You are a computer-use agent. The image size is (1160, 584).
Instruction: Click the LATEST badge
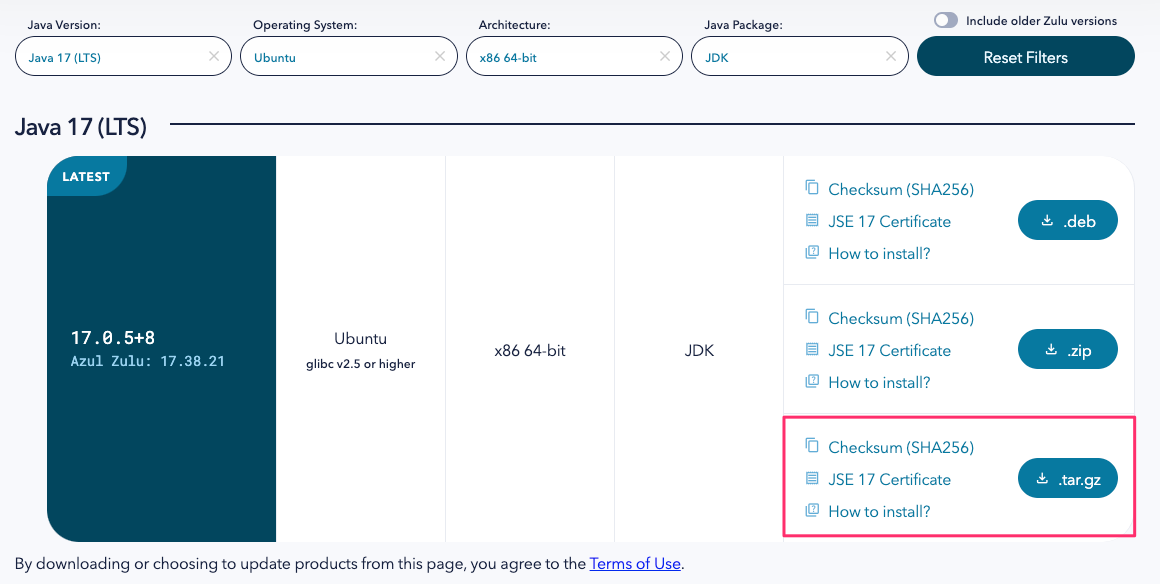pyautogui.click(x=86, y=176)
